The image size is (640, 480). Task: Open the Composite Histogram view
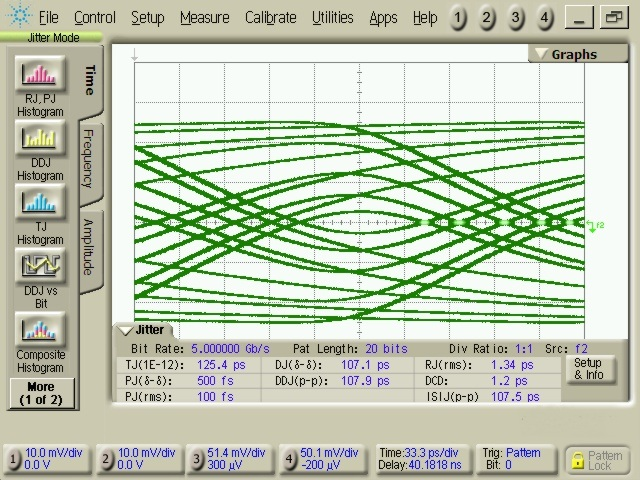[x=40, y=329]
